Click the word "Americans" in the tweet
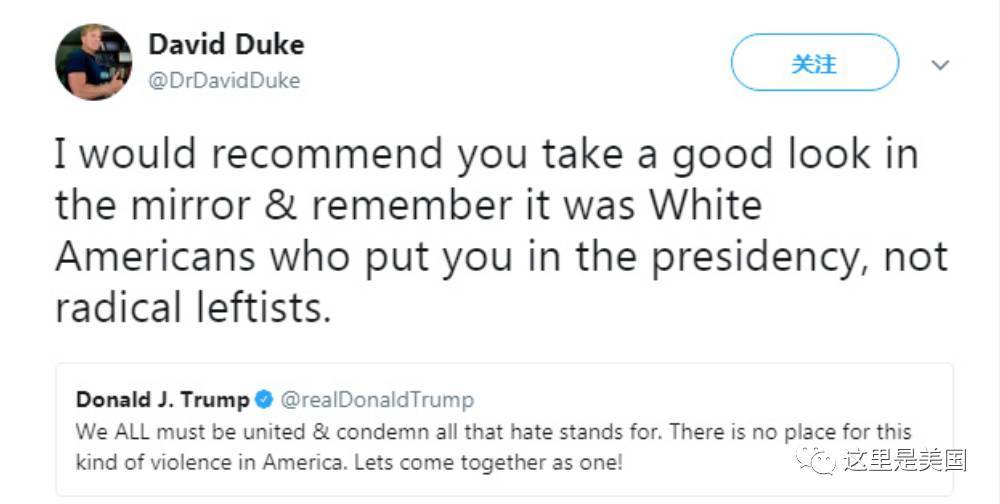Screen dimensions: 1000x504 click(156, 257)
